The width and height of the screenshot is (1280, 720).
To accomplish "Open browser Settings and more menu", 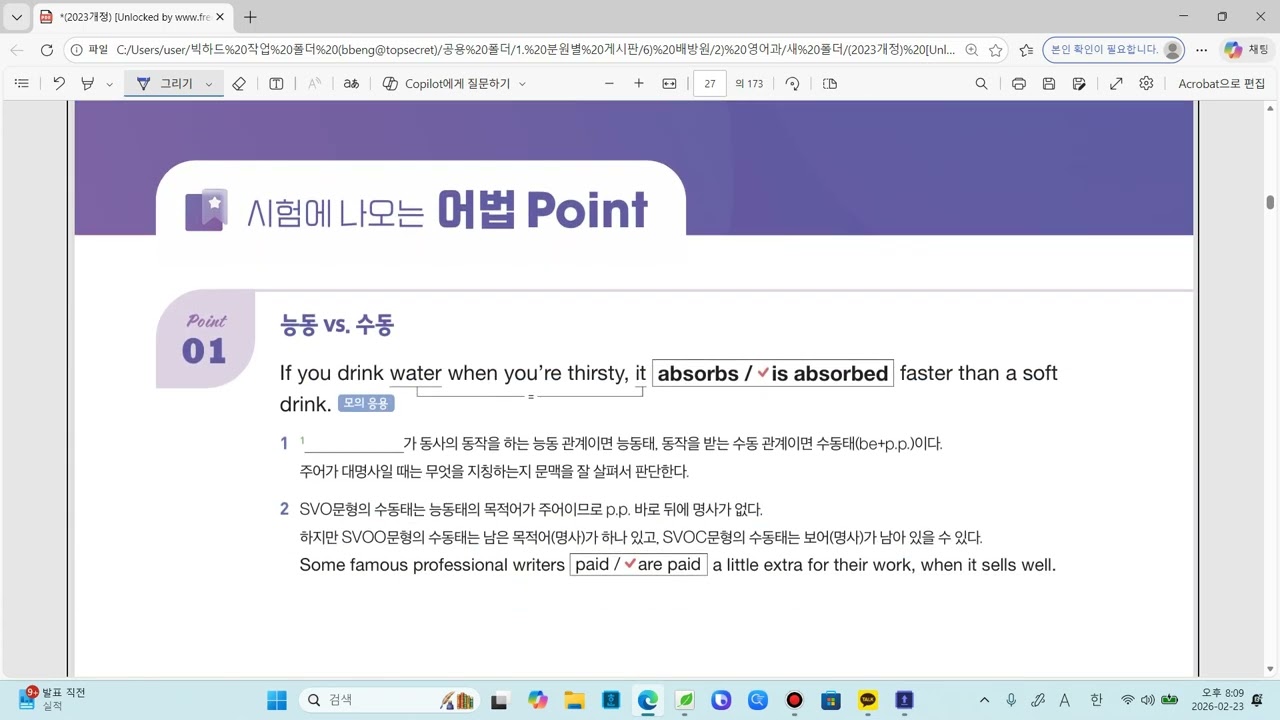I will pos(1201,50).
